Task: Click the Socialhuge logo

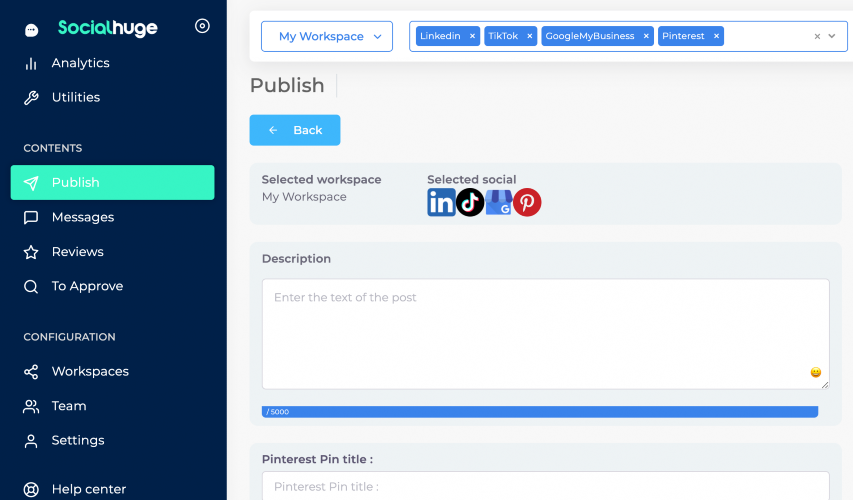Action: pyautogui.click(x=108, y=27)
